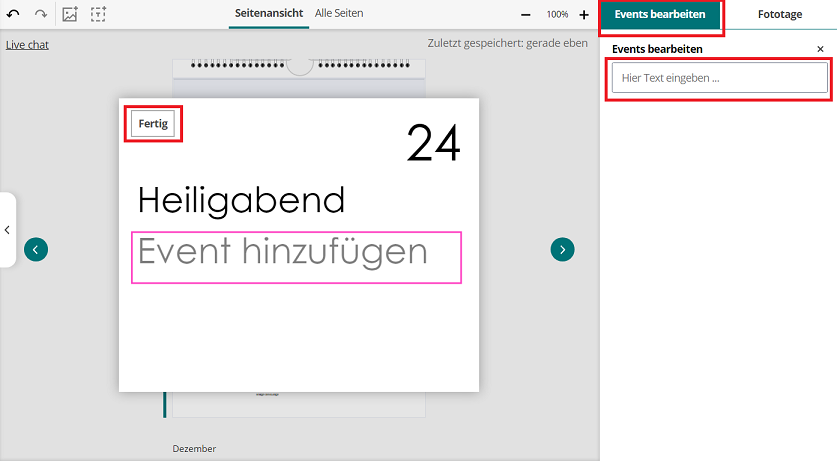The width and height of the screenshot is (837, 461).
Task: Open the Live chat link
Action: tap(27, 45)
